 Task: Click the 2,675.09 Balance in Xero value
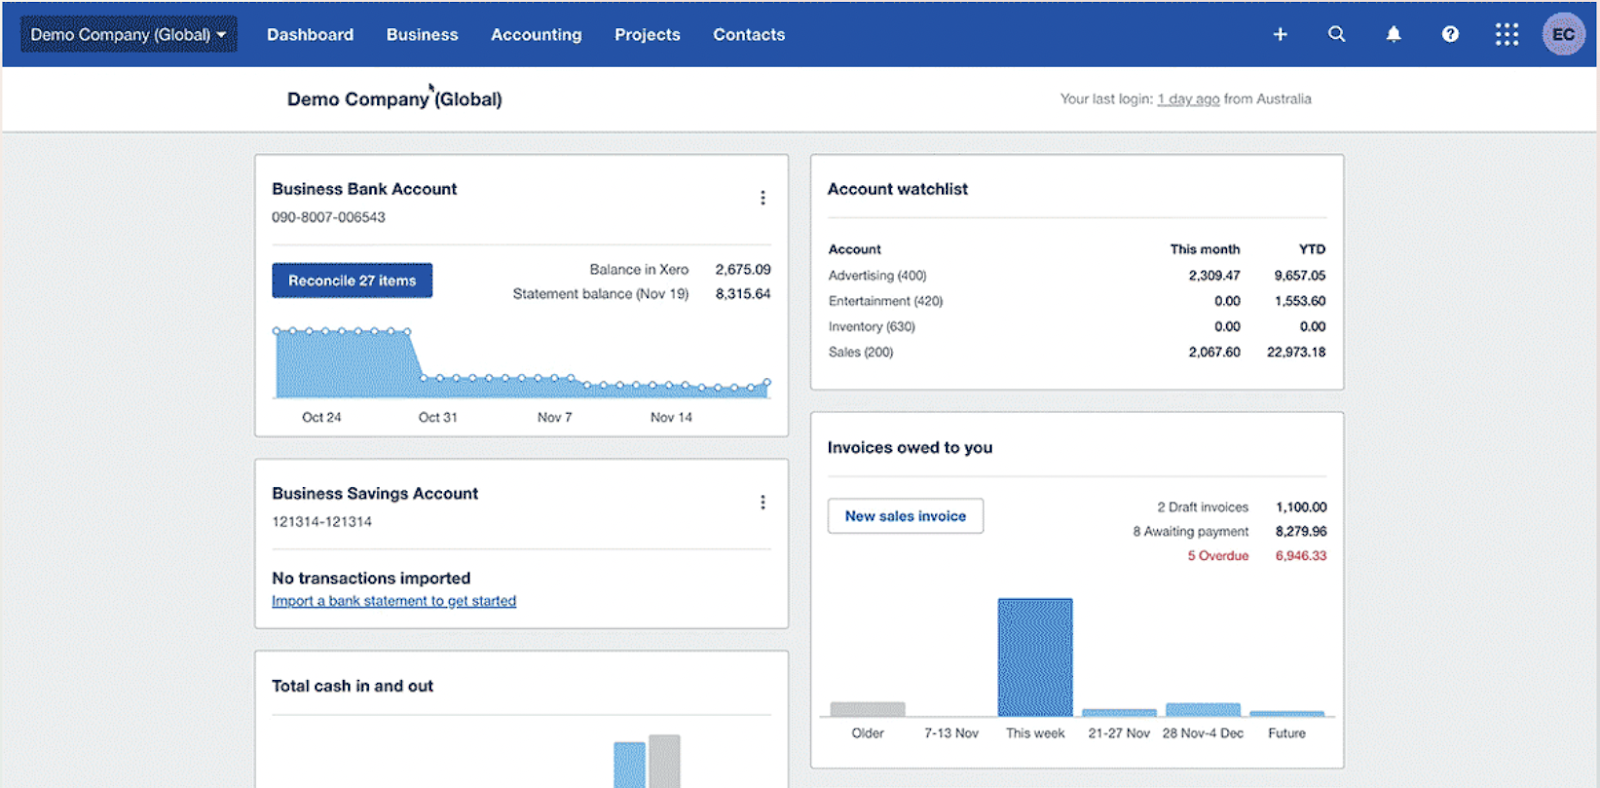tap(743, 269)
